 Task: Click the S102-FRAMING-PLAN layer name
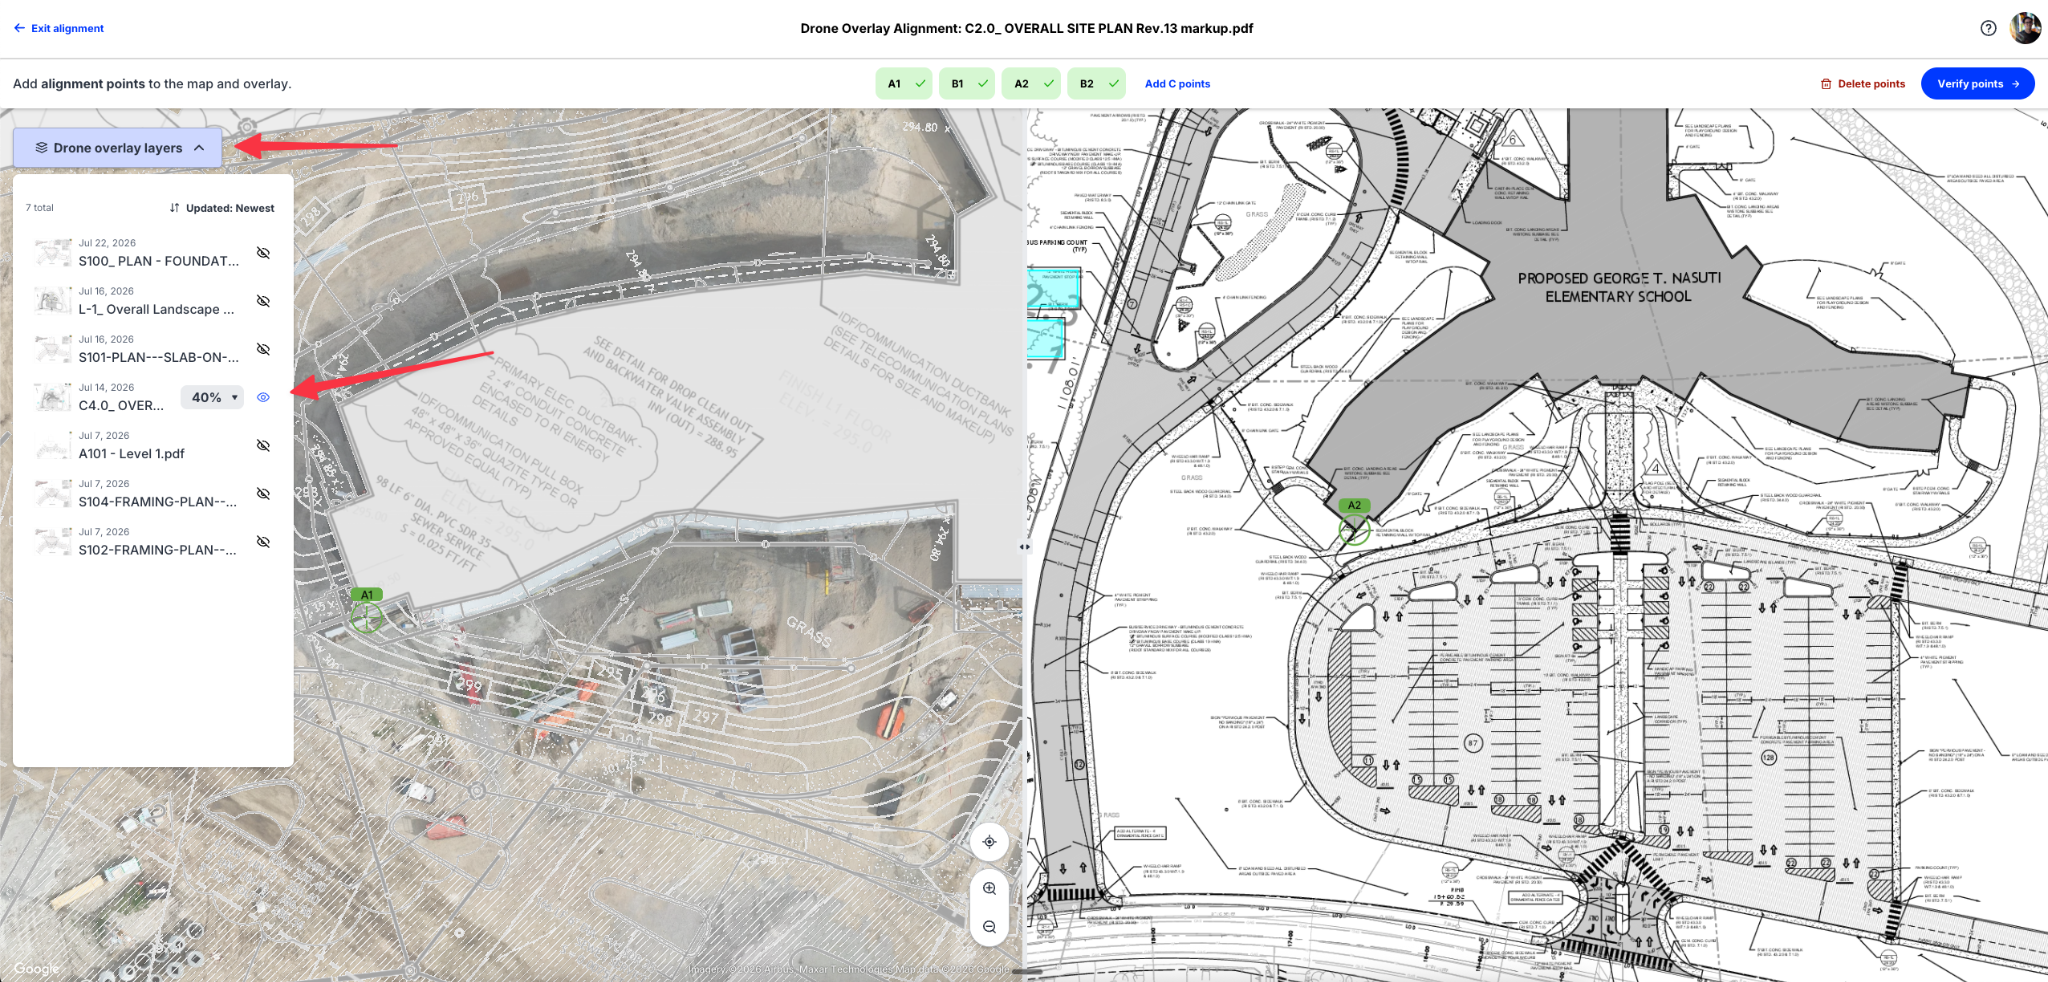click(x=158, y=549)
